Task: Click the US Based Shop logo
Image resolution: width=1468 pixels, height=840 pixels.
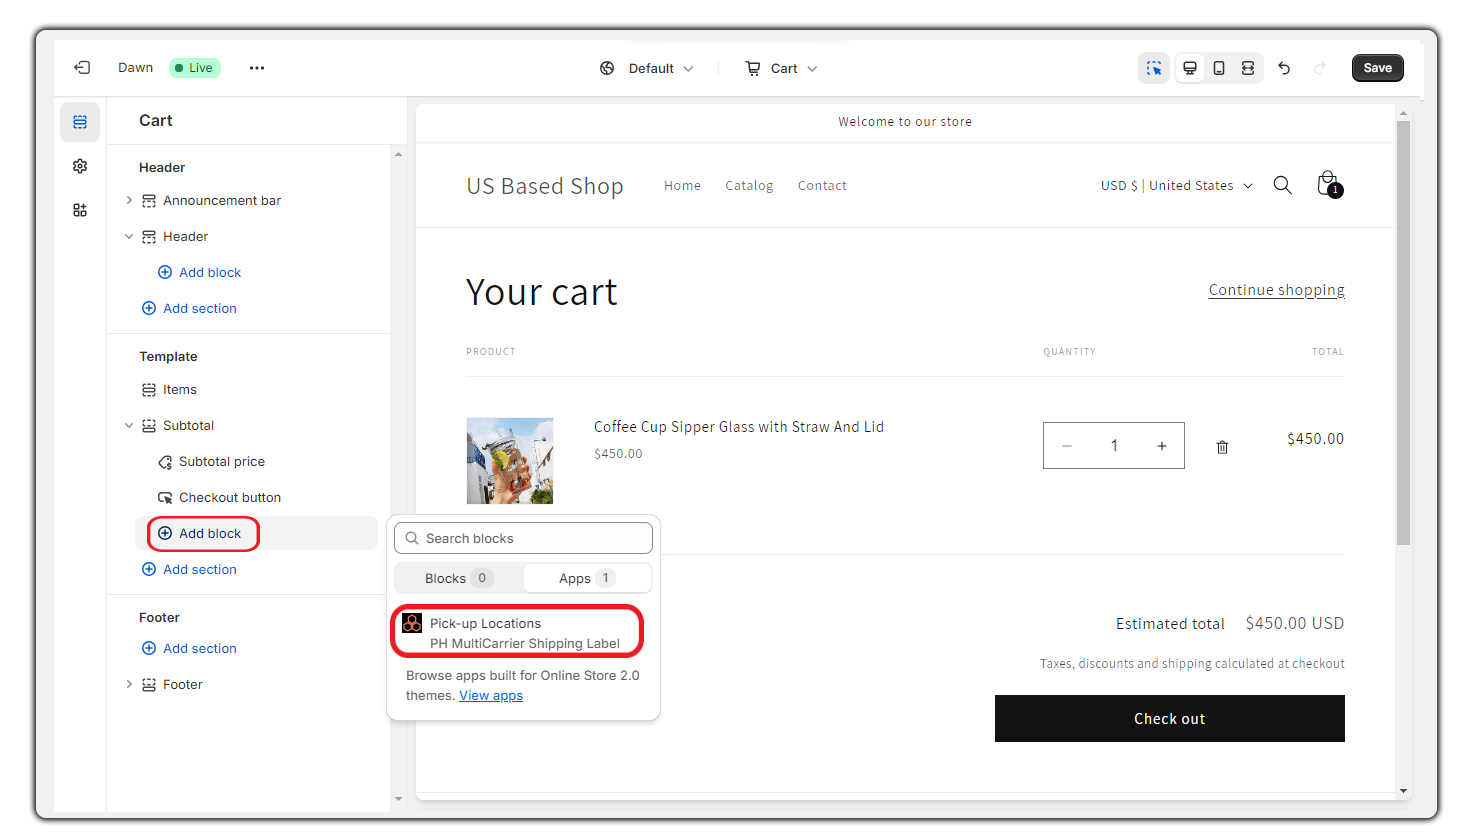Action: 545,186
